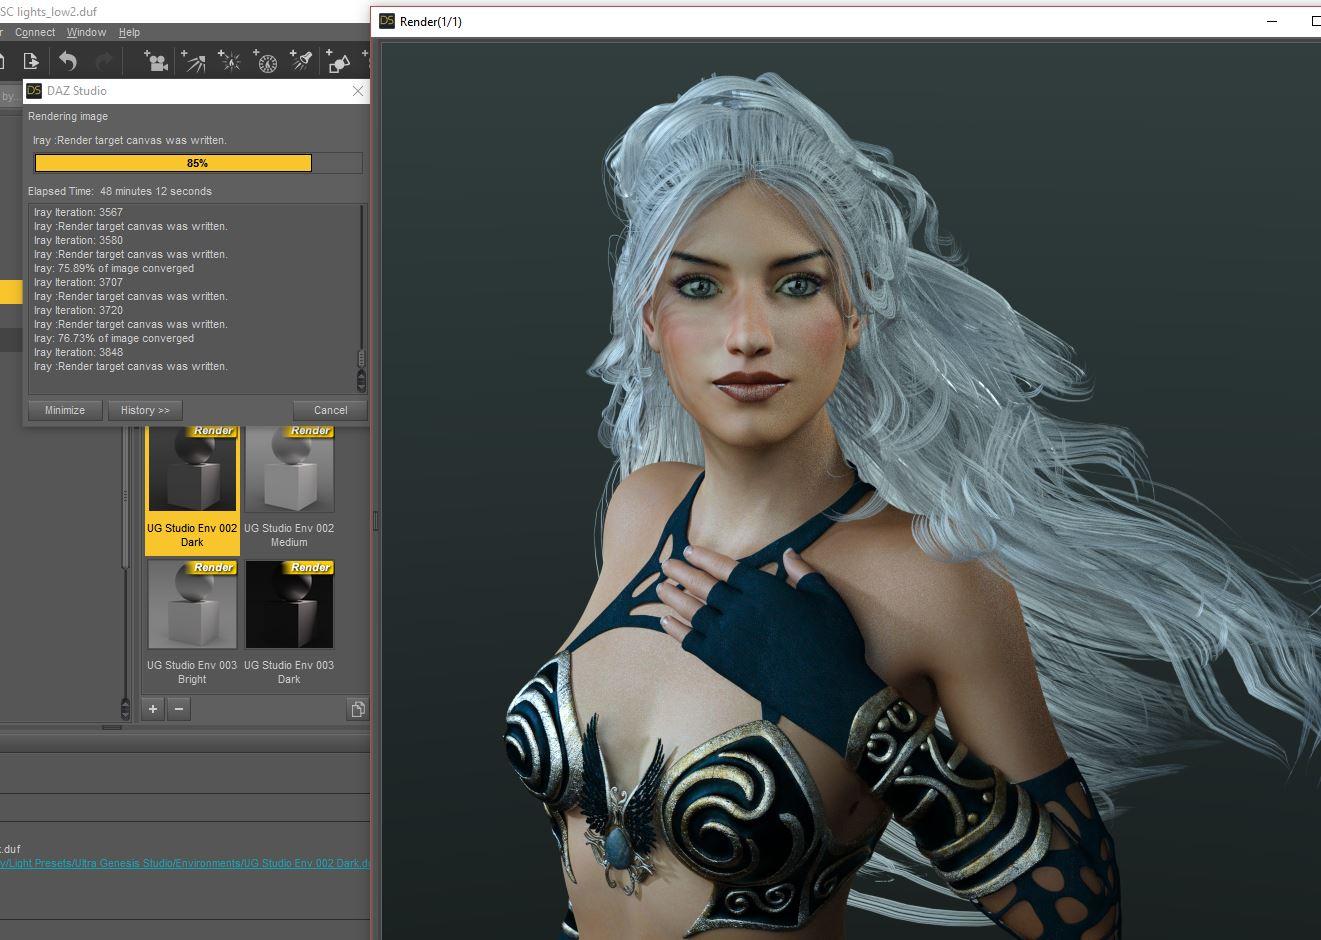The height and width of the screenshot is (940, 1321).
Task: Click the render progress bar at 85%
Action: point(198,163)
